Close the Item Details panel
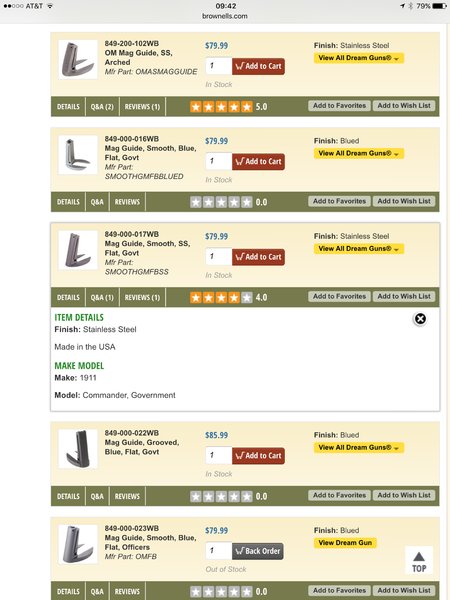 tap(420, 319)
